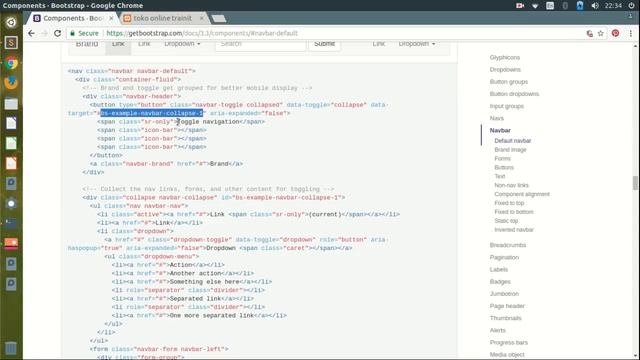This screenshot has width=640, height=360.
Task: Launch Firefox from the dock
Action: coord(11,83)
